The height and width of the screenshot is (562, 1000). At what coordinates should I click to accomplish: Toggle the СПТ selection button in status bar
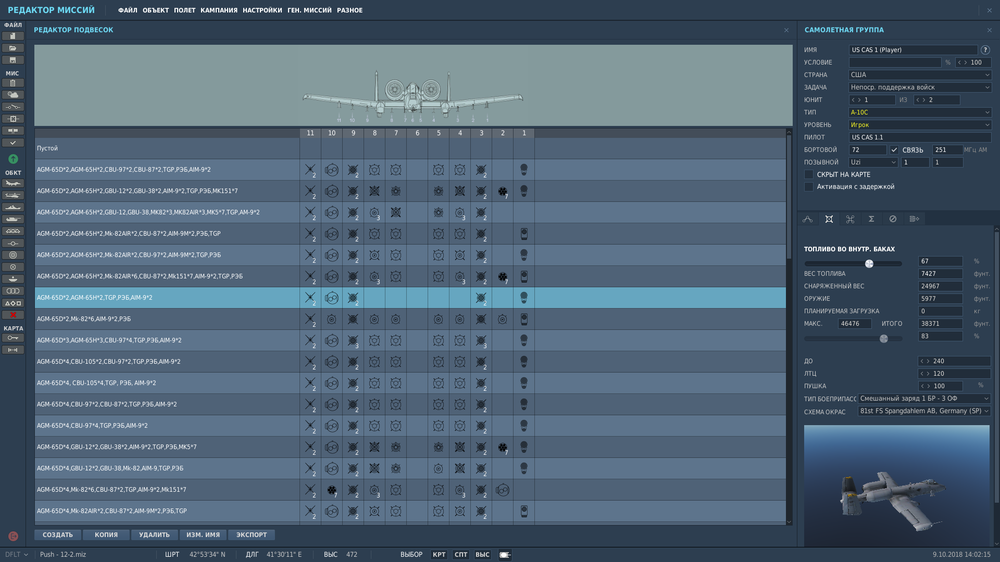460,555
